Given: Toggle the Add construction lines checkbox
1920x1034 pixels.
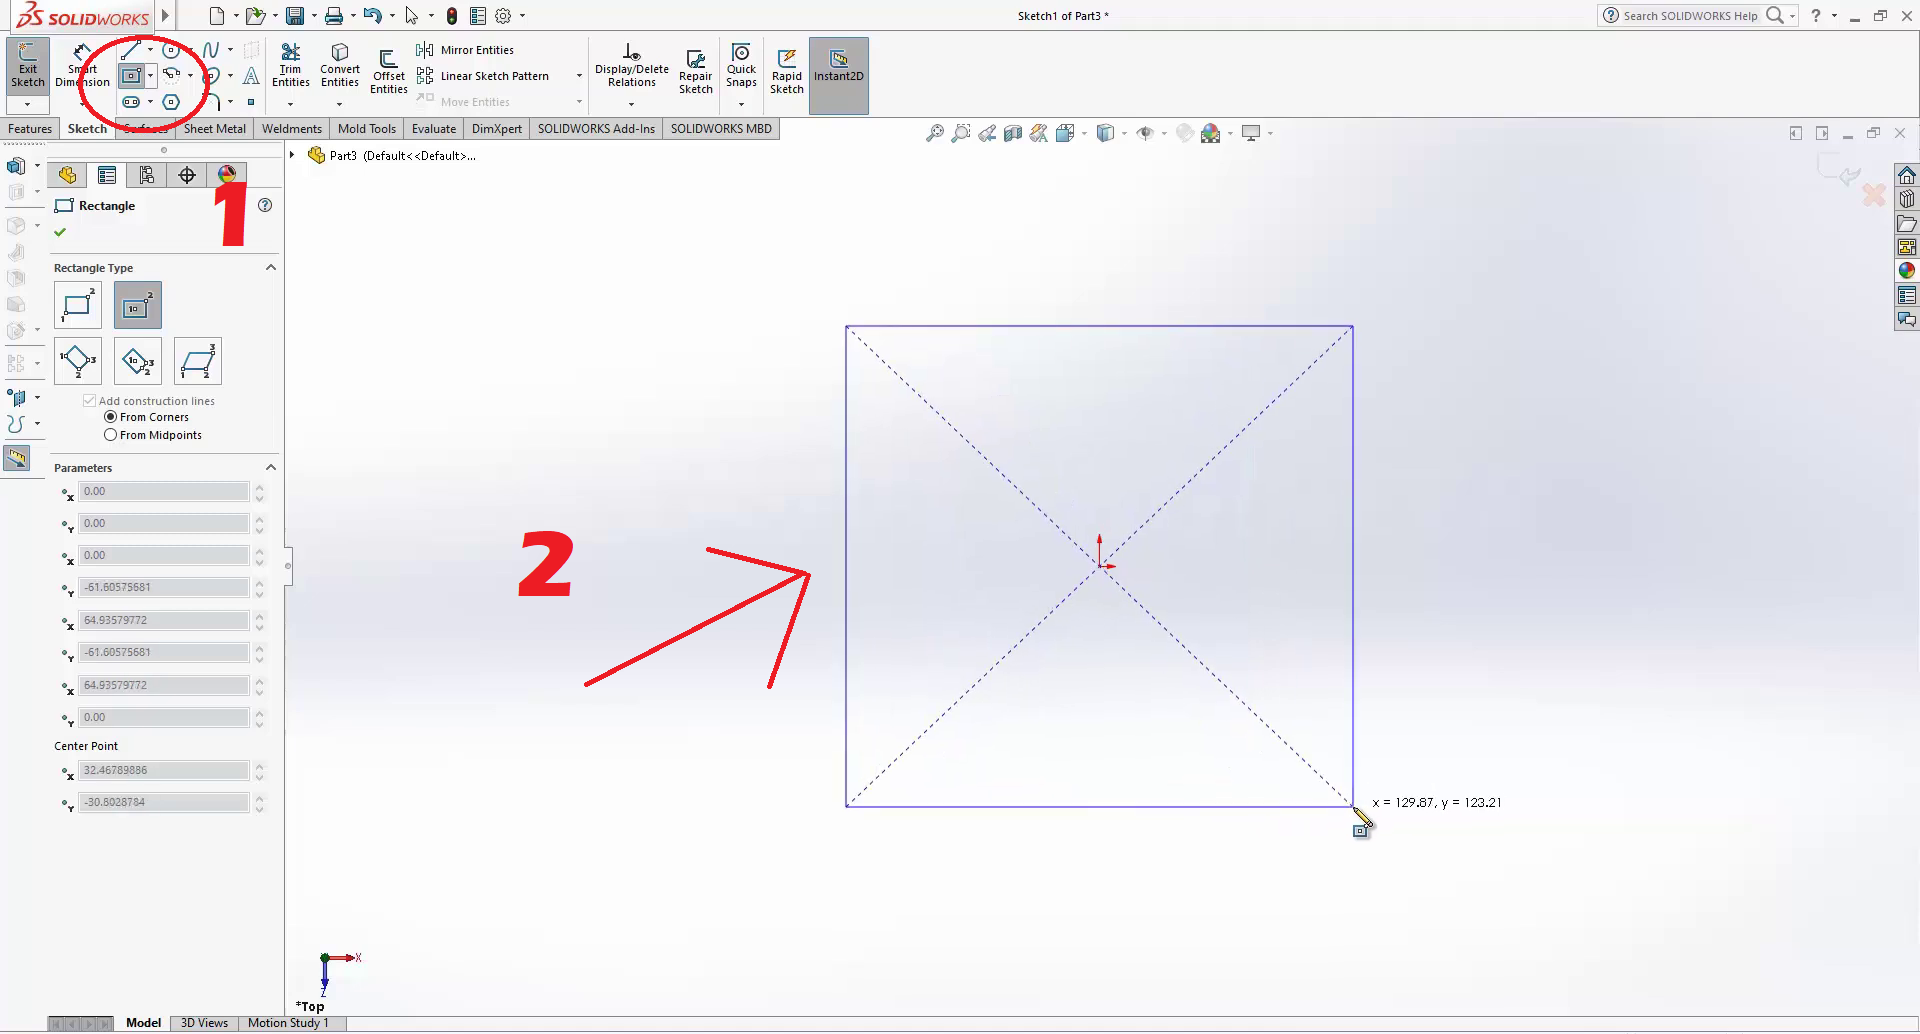Looking at the screenshot, I should [90, 401].
